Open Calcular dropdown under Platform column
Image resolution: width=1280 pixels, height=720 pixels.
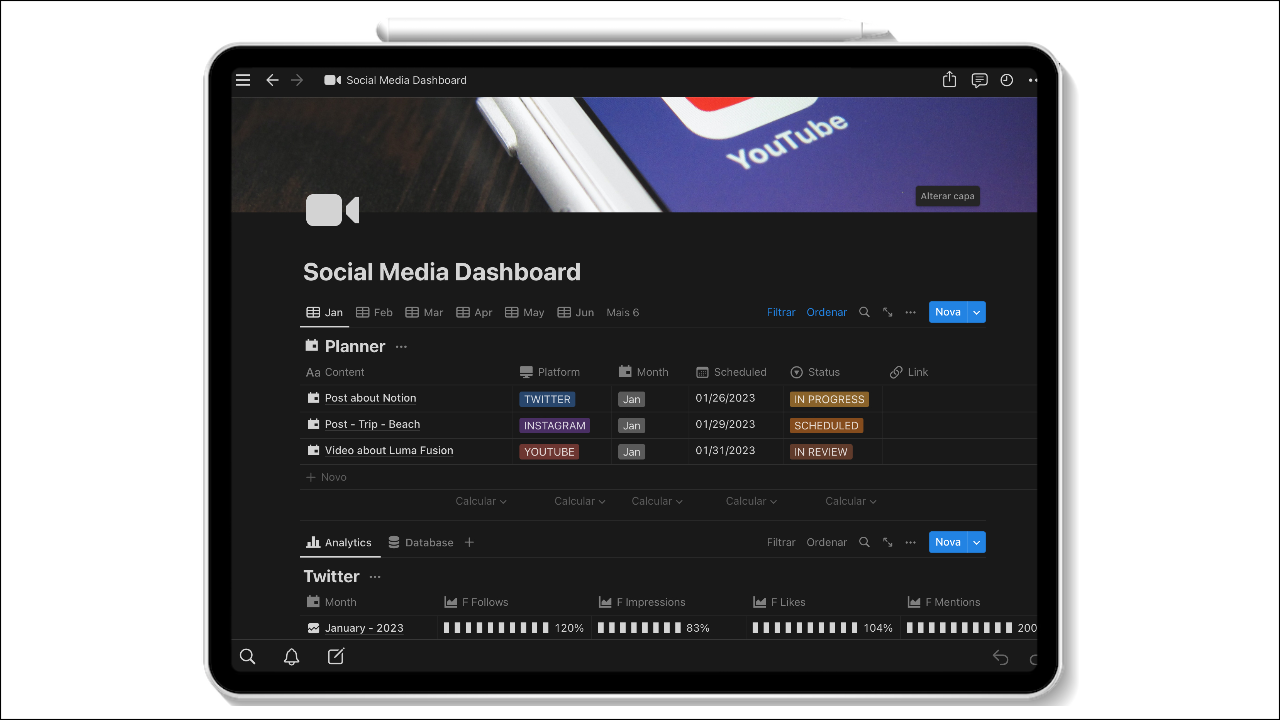[x=580, y=501]
